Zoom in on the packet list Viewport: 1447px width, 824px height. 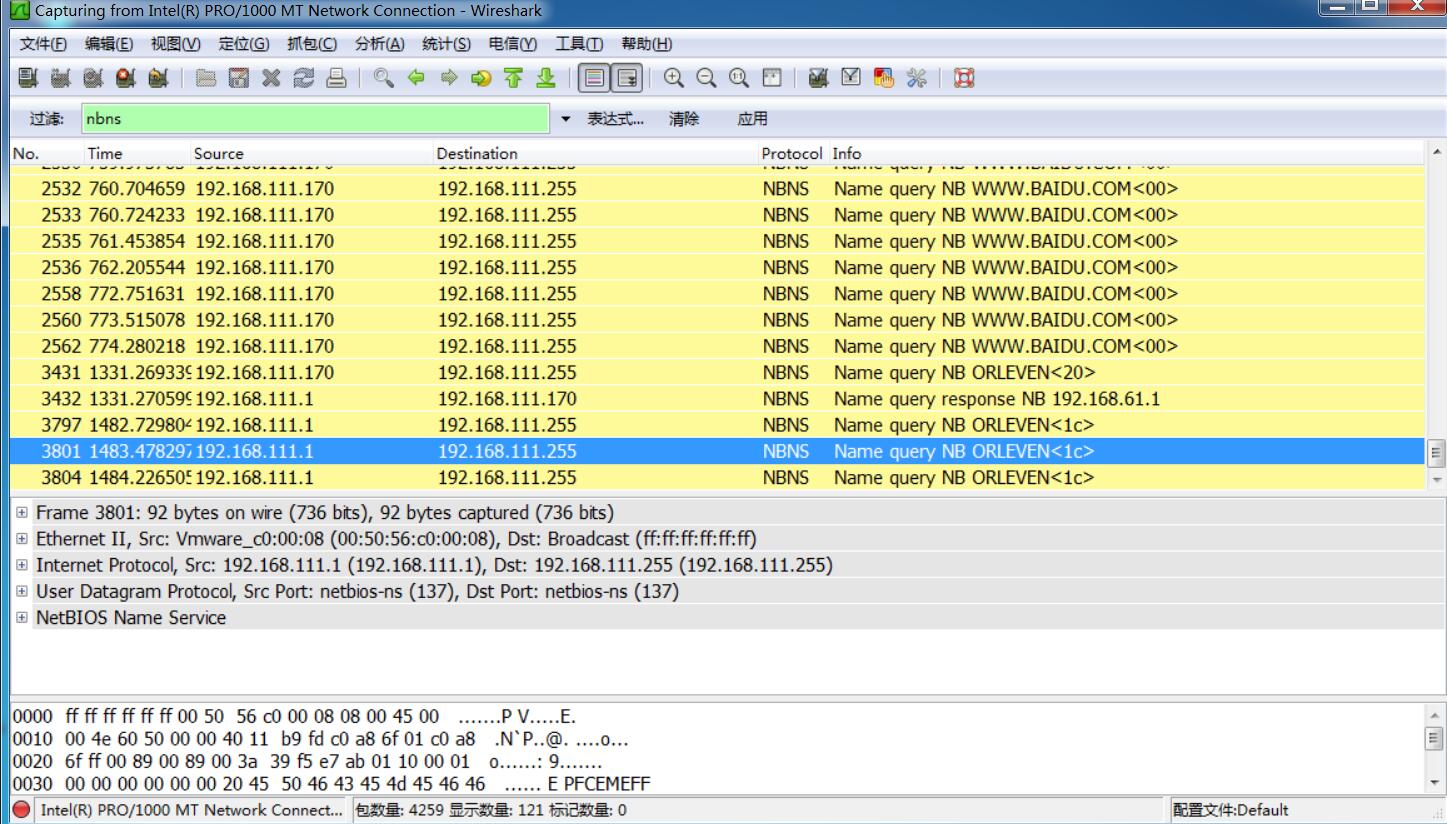(x=673, y=77)
